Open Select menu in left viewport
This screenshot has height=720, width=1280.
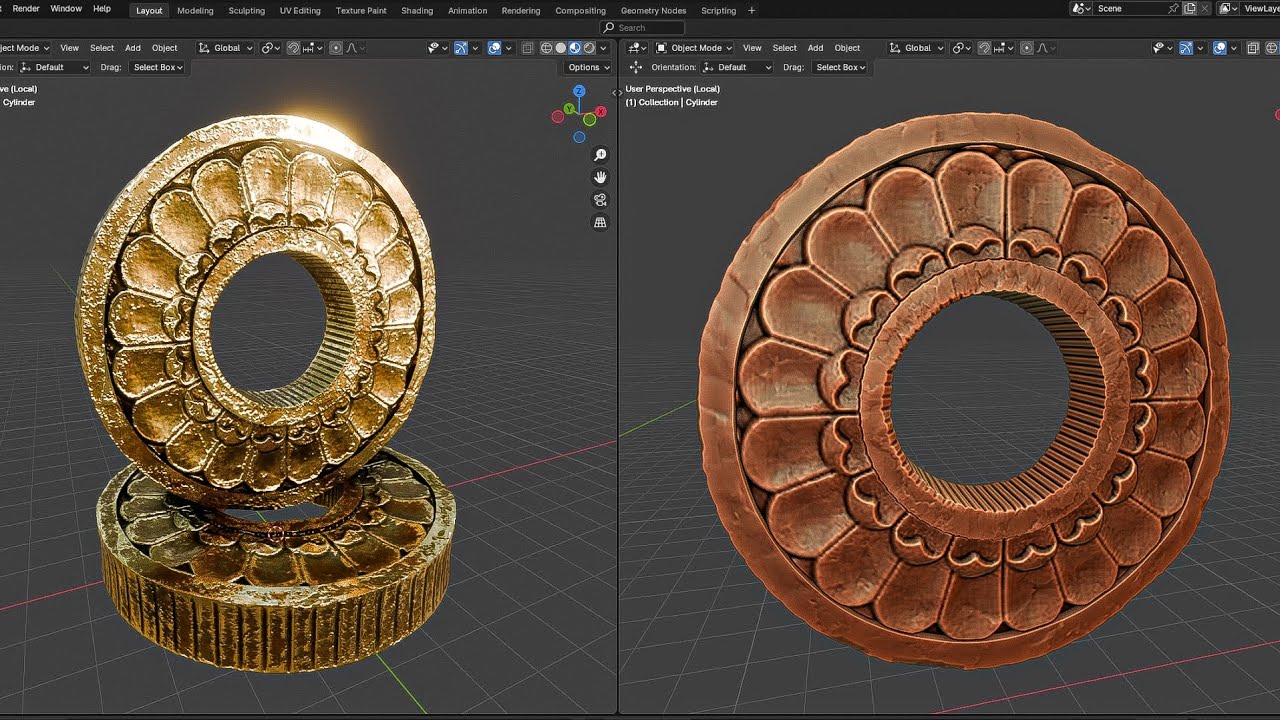click(x=102, y=48)
